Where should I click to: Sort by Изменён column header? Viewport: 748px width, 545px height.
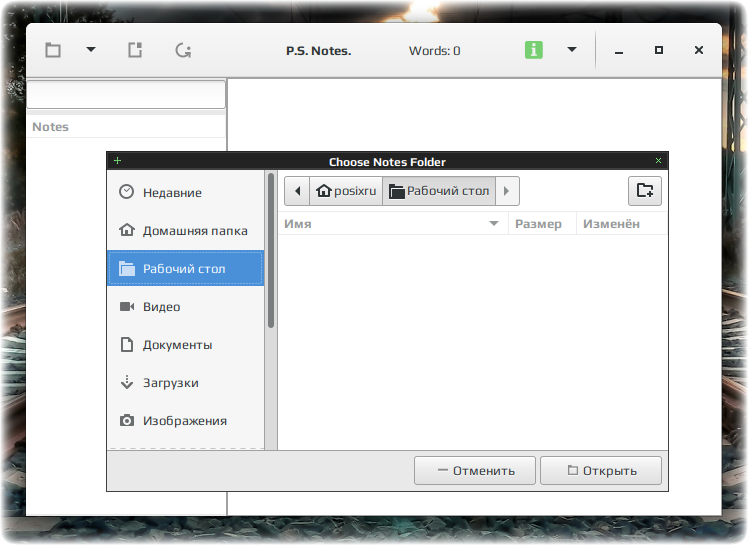click(x=622, y=224)
